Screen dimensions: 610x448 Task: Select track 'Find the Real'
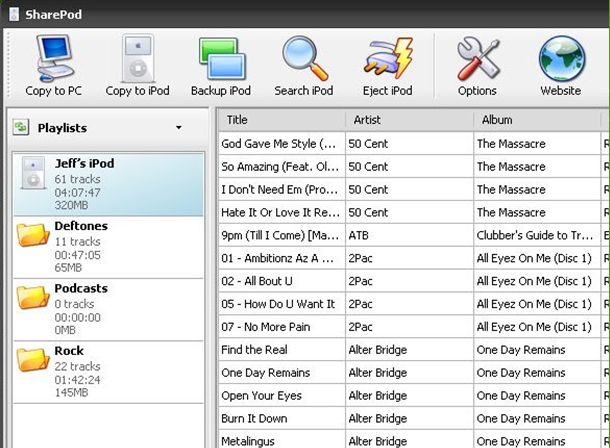(282, 350)
